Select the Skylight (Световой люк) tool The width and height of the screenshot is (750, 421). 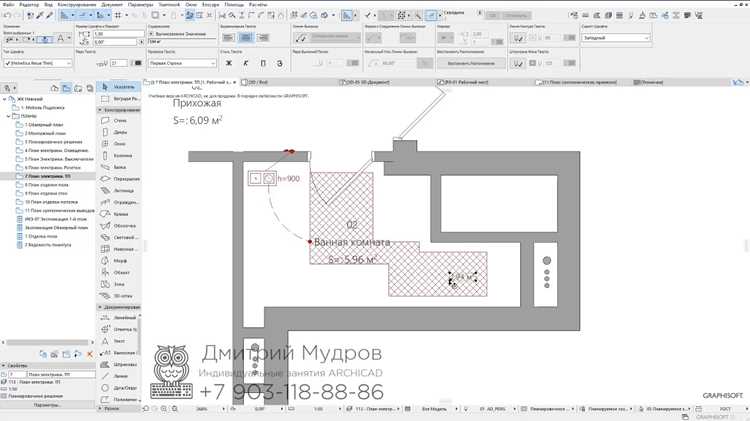pyautogui.click(x=119, y=237)
